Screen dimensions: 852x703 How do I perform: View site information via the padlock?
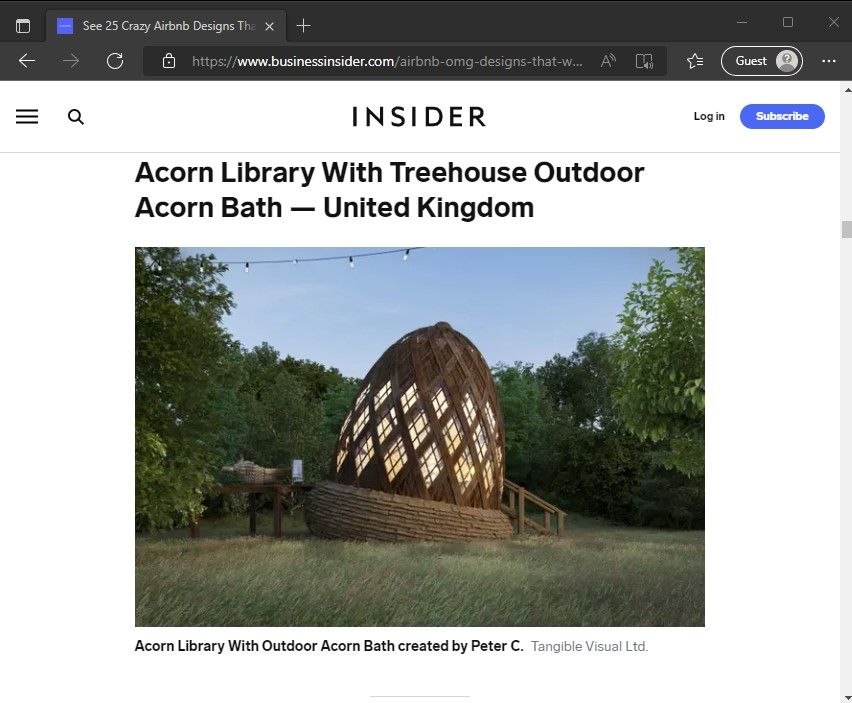point(166,61)
